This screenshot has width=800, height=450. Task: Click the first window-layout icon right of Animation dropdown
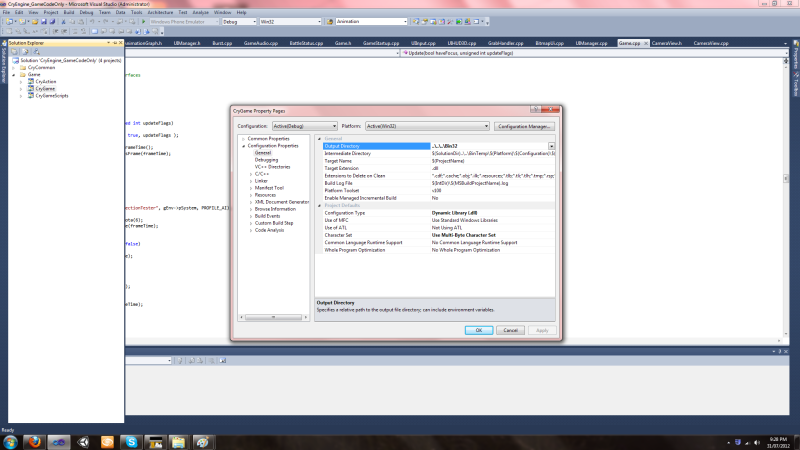tap(416, 21)
